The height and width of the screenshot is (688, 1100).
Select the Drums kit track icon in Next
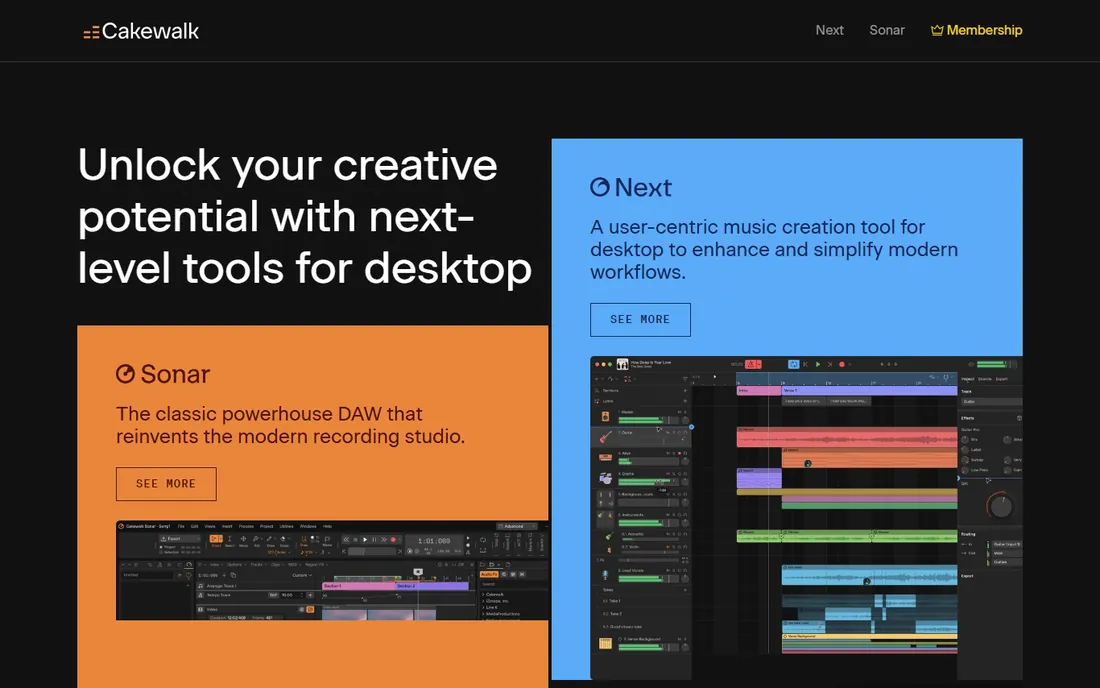[605, 478]
